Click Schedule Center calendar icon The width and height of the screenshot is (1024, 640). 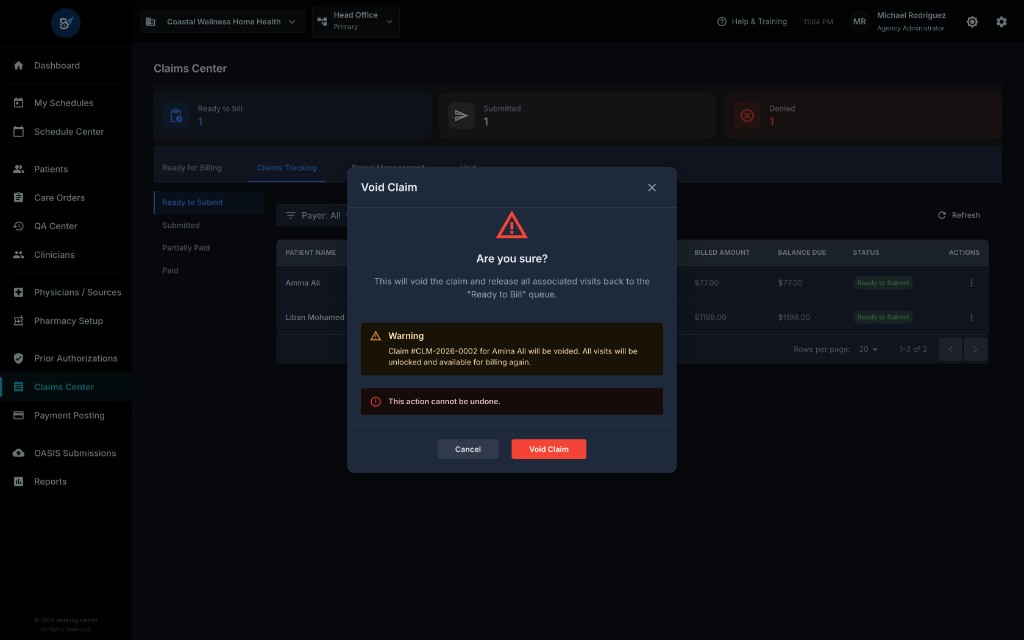click(x=18, y=131)
